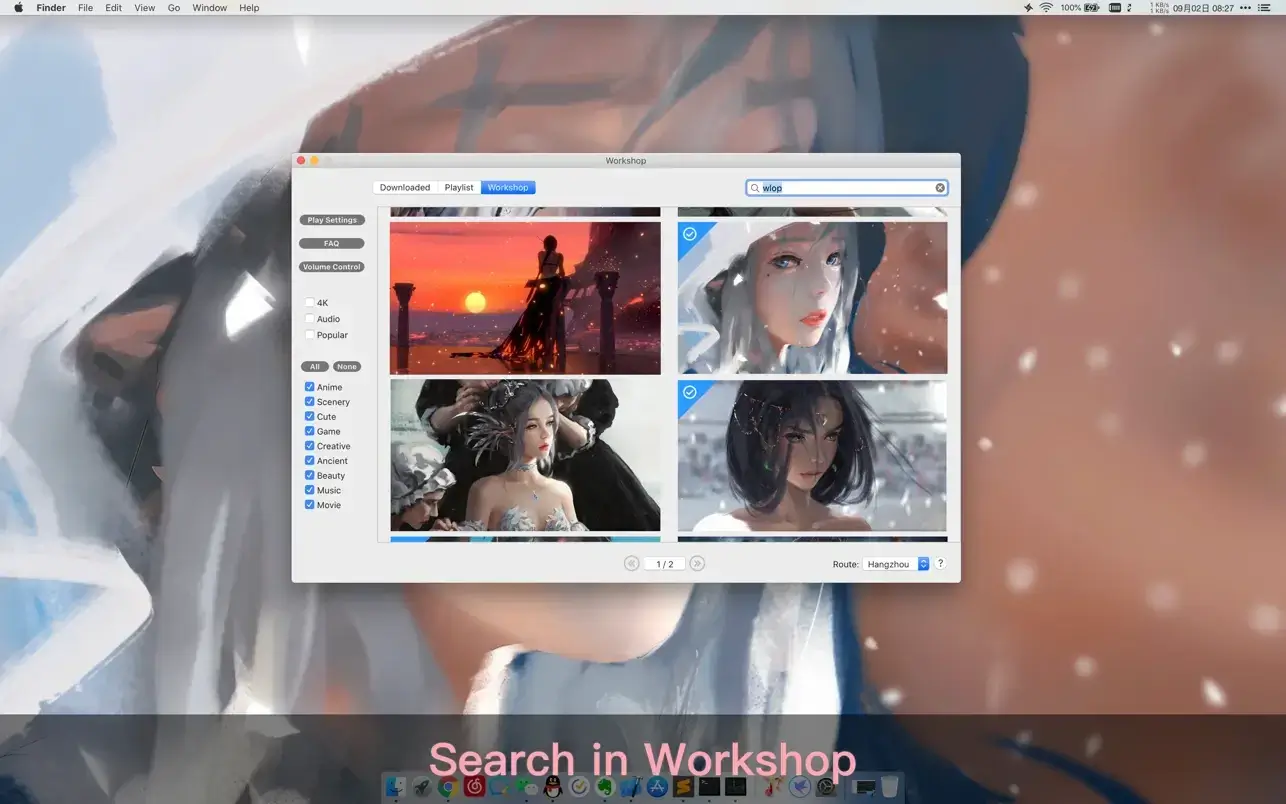Open Play Settings
The width and height of the screenshot is (1286, 804).
[332, 220]
